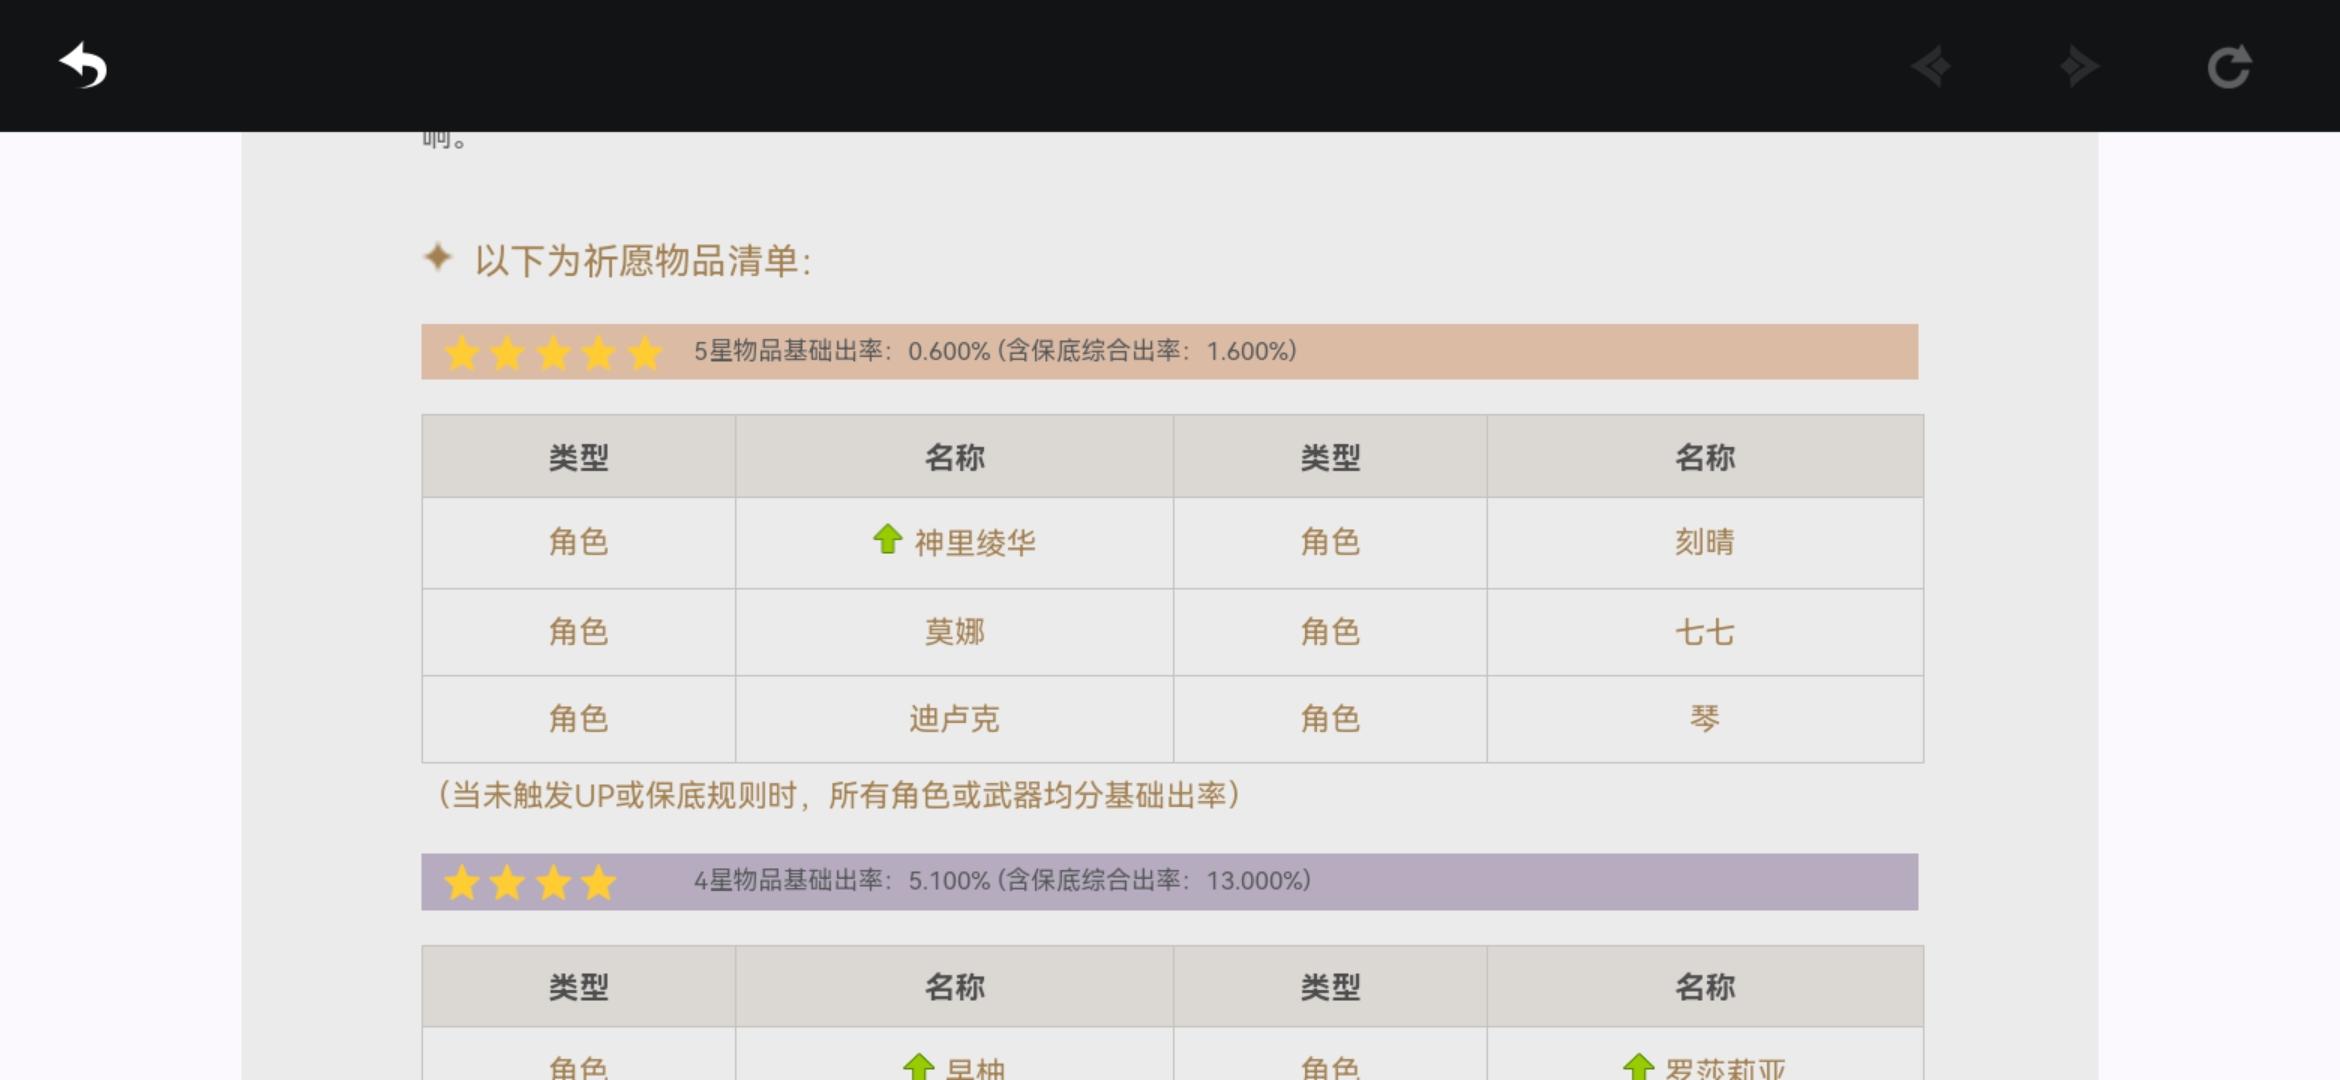The width and height of the screenshot is (2340, 1080).
Task: Tap green UP arrow beside 神里绫华
Action: [x=887, y=539]
